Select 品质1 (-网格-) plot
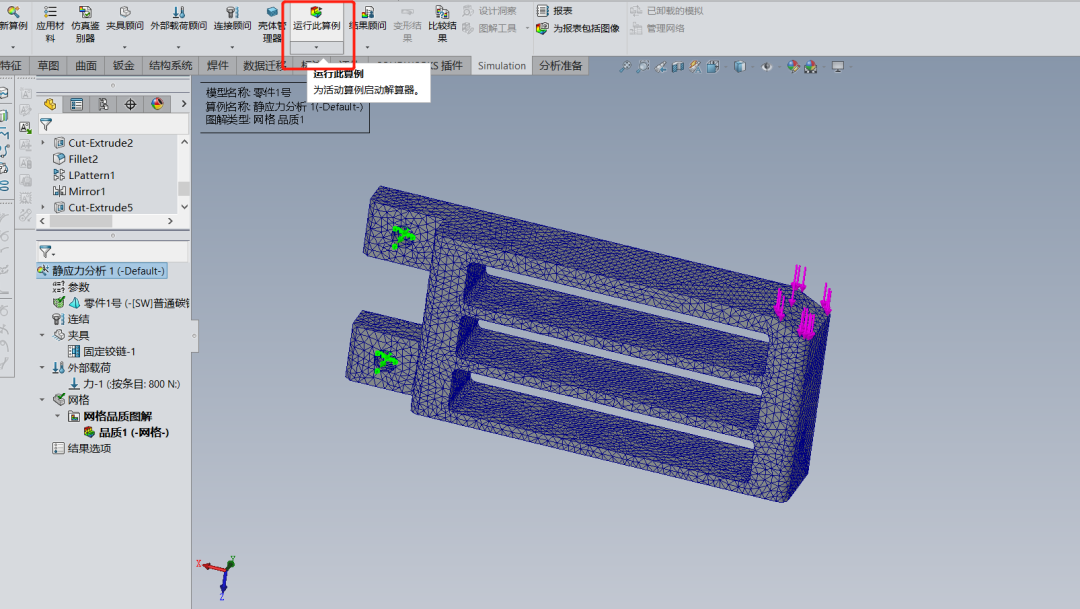The image size is (1080, 609). point(126,433)
